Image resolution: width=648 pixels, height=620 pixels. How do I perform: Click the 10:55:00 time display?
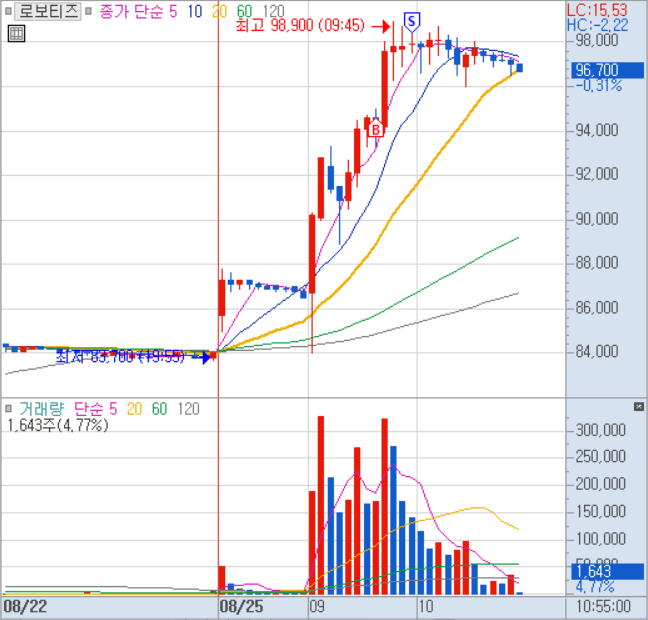603,606
